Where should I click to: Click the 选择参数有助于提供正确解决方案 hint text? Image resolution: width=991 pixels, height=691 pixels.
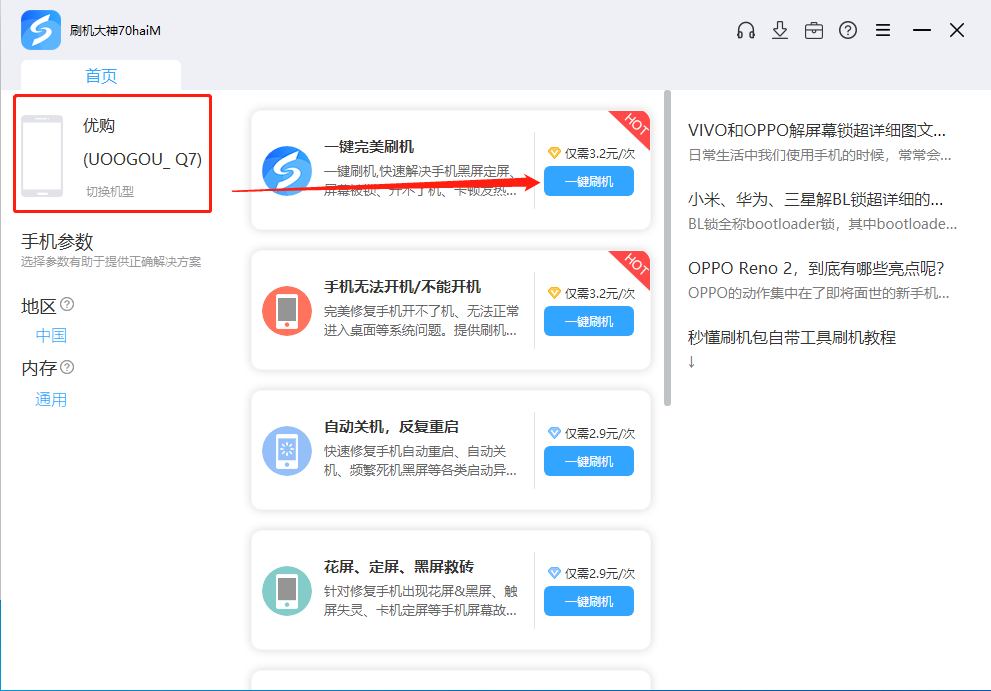click(111, 262)
